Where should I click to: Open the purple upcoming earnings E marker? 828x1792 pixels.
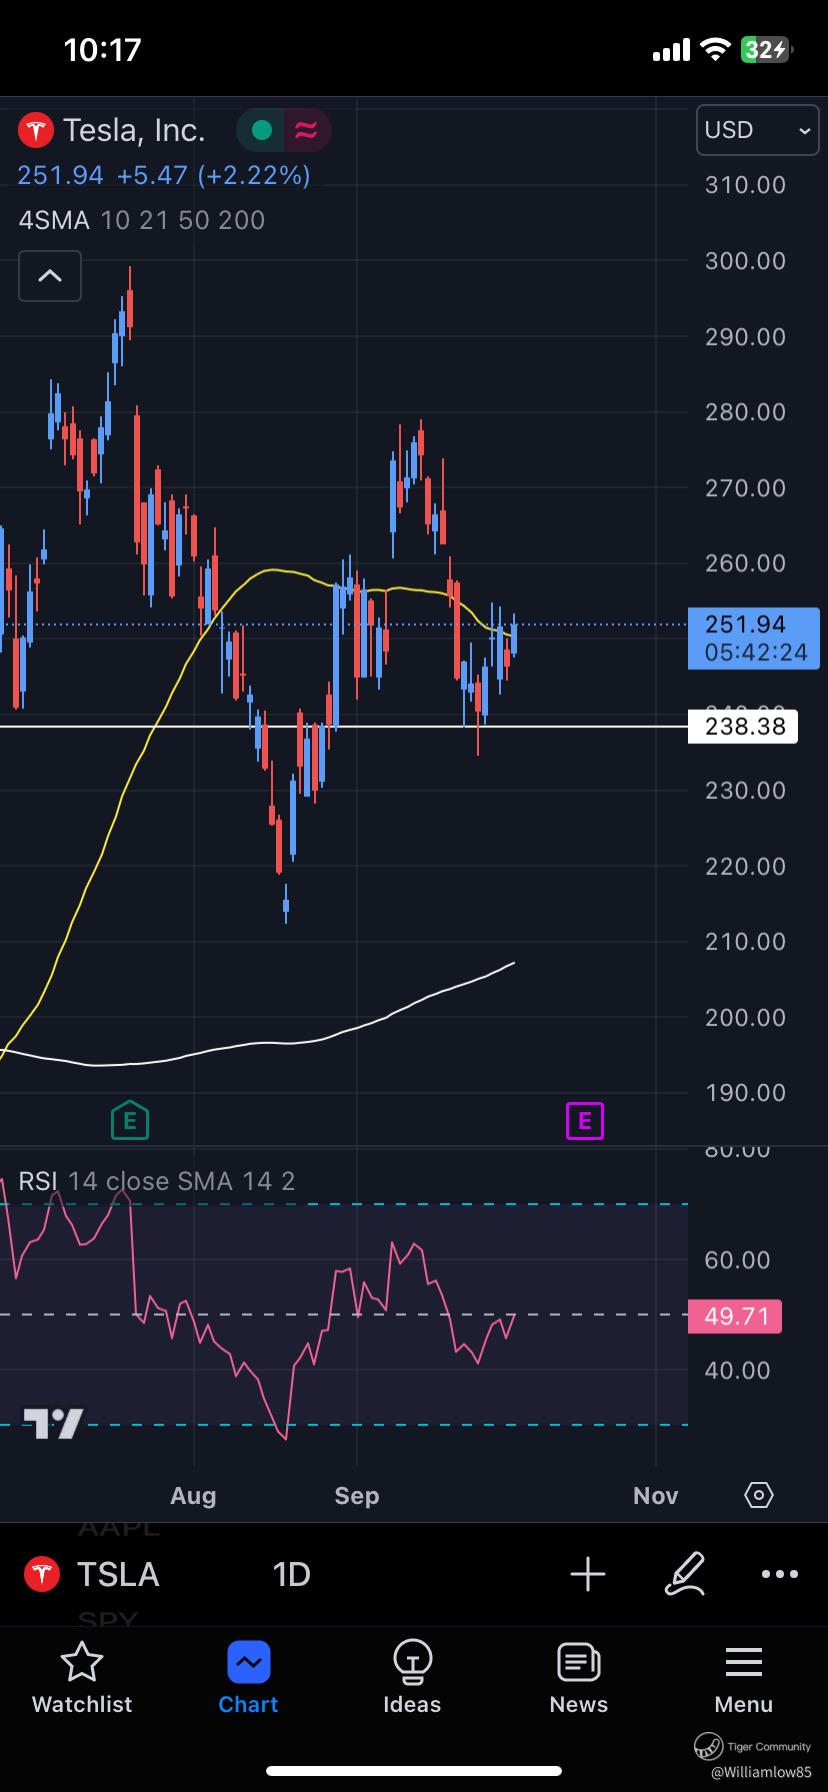point(585,1121)
